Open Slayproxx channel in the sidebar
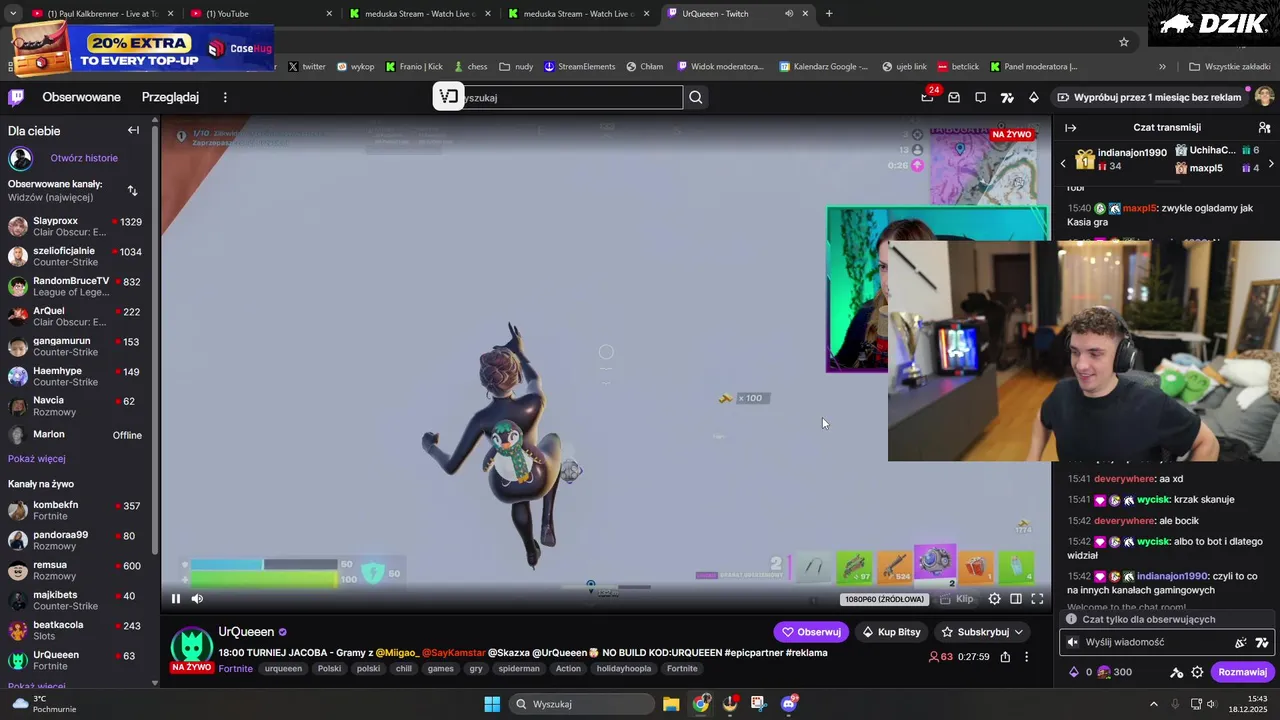The image size is (1280, 720). point(75,226)
